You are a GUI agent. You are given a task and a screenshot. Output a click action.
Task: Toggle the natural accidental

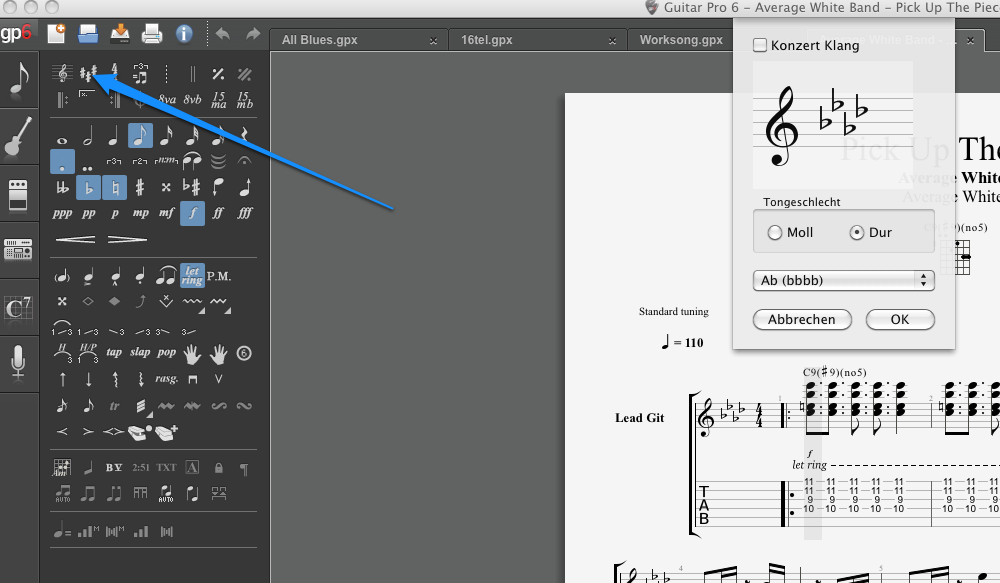coord(114,188)
